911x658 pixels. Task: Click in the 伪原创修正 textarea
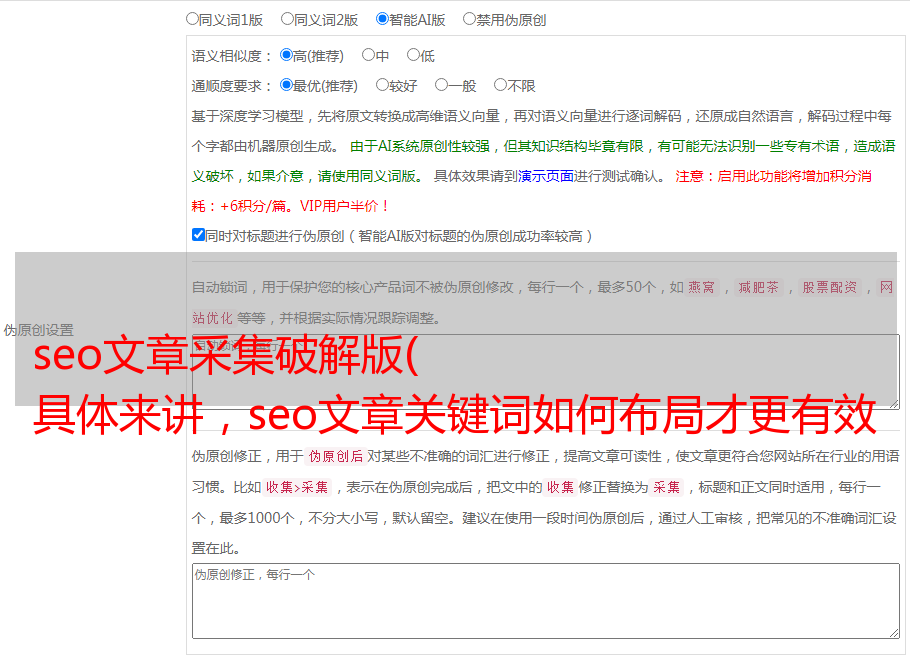tap(546, 601)
